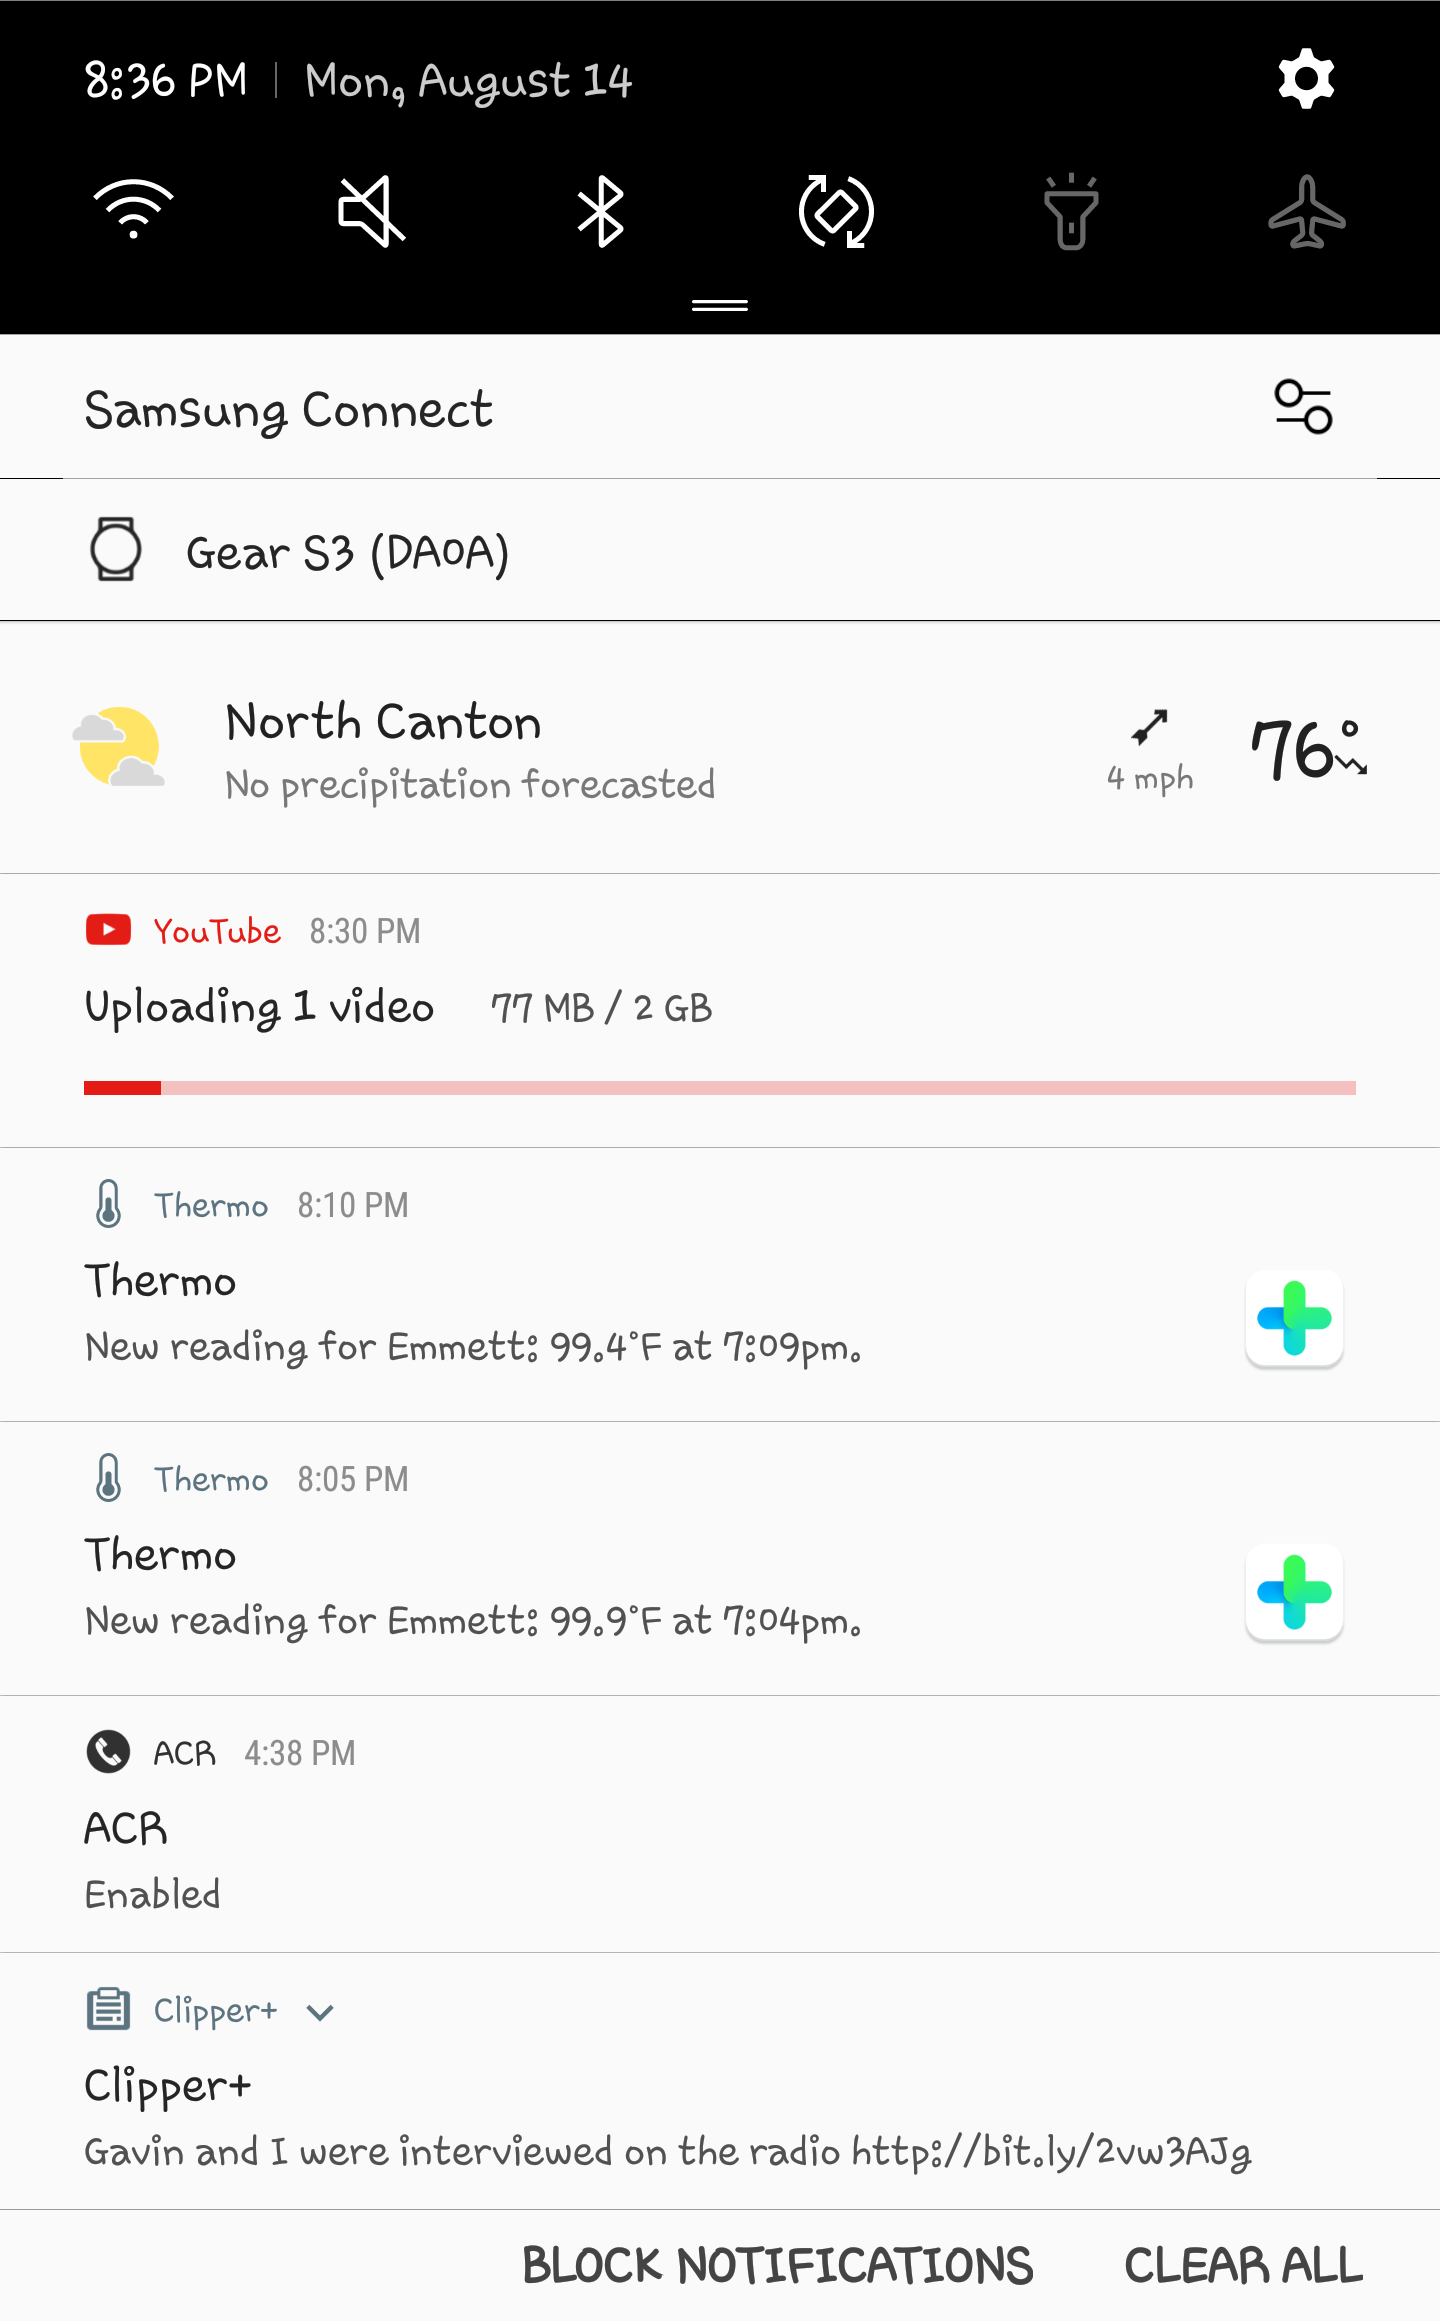The image size is (1440, 2321).
Task: Tap the Thermo plus icon for 99.9°F reading
Action: (x=1294, y=1592)
